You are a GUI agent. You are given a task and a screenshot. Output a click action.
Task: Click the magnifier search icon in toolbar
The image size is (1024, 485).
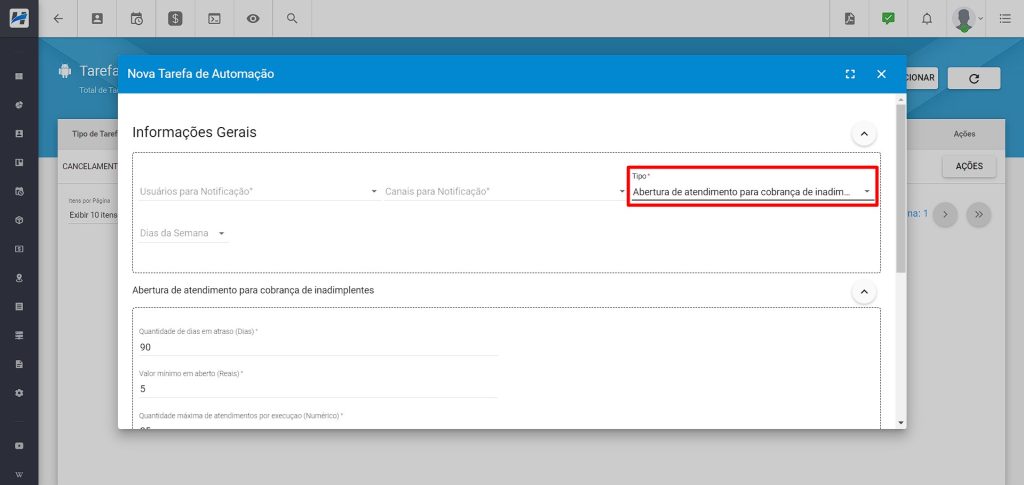[x=292, y=18]
